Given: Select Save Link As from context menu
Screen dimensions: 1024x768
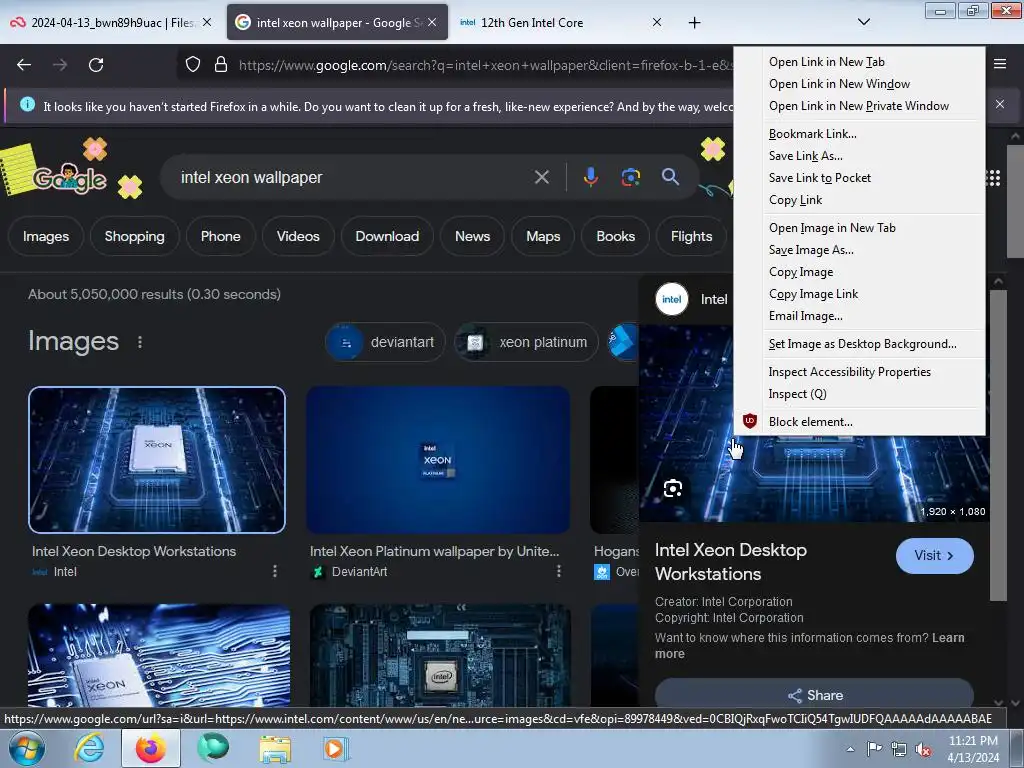Looking at the screenshot, I should pyautogui.click(x=805, y=156).
